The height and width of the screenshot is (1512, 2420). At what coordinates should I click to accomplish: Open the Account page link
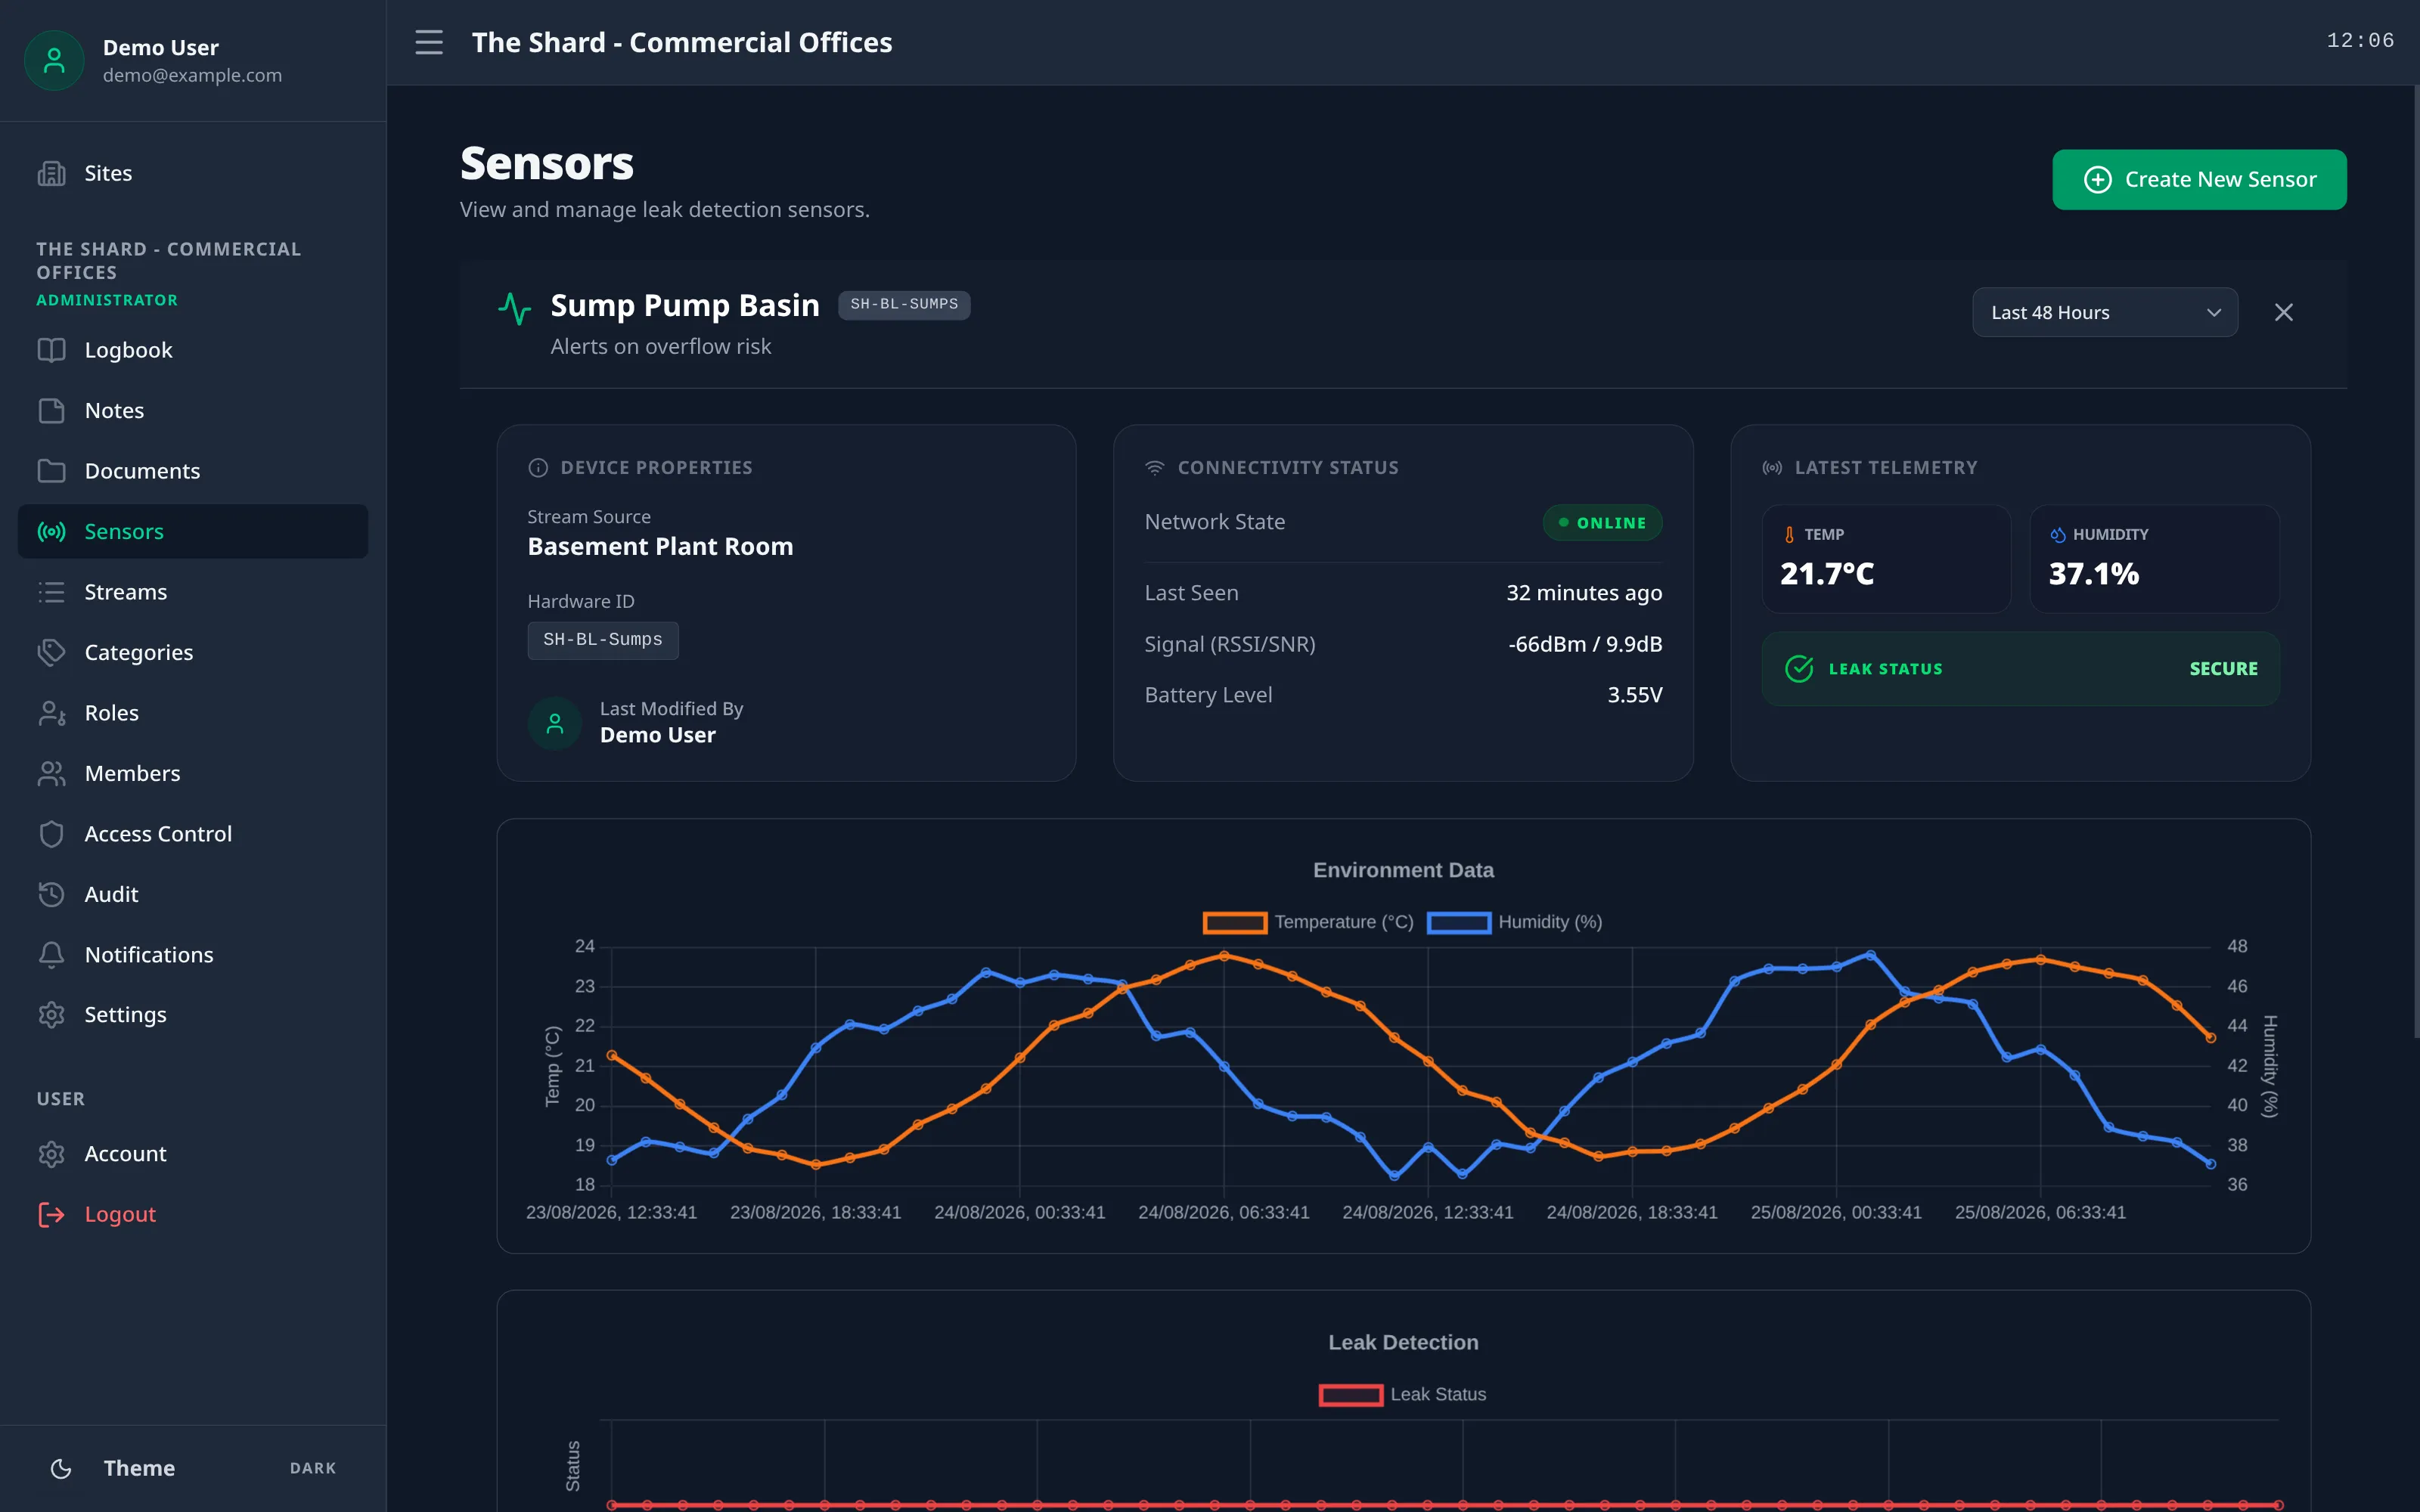coord(193,1154)
